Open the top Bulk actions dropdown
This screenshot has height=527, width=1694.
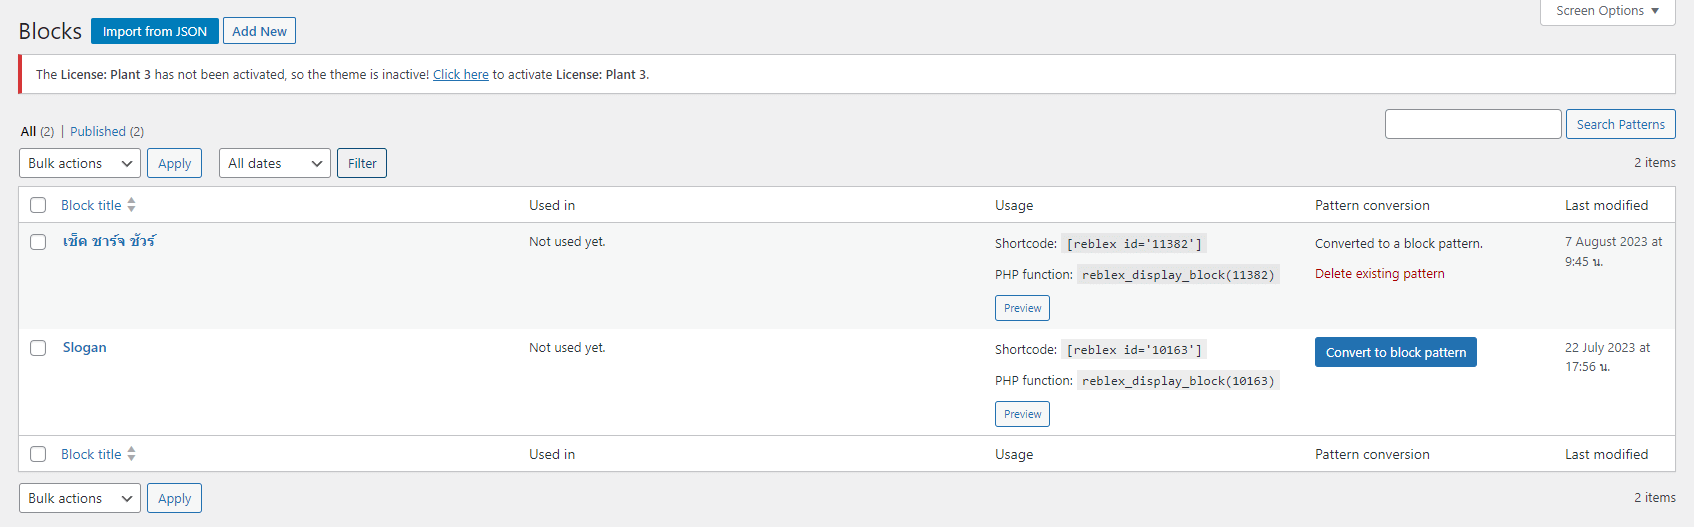[80, 163]
